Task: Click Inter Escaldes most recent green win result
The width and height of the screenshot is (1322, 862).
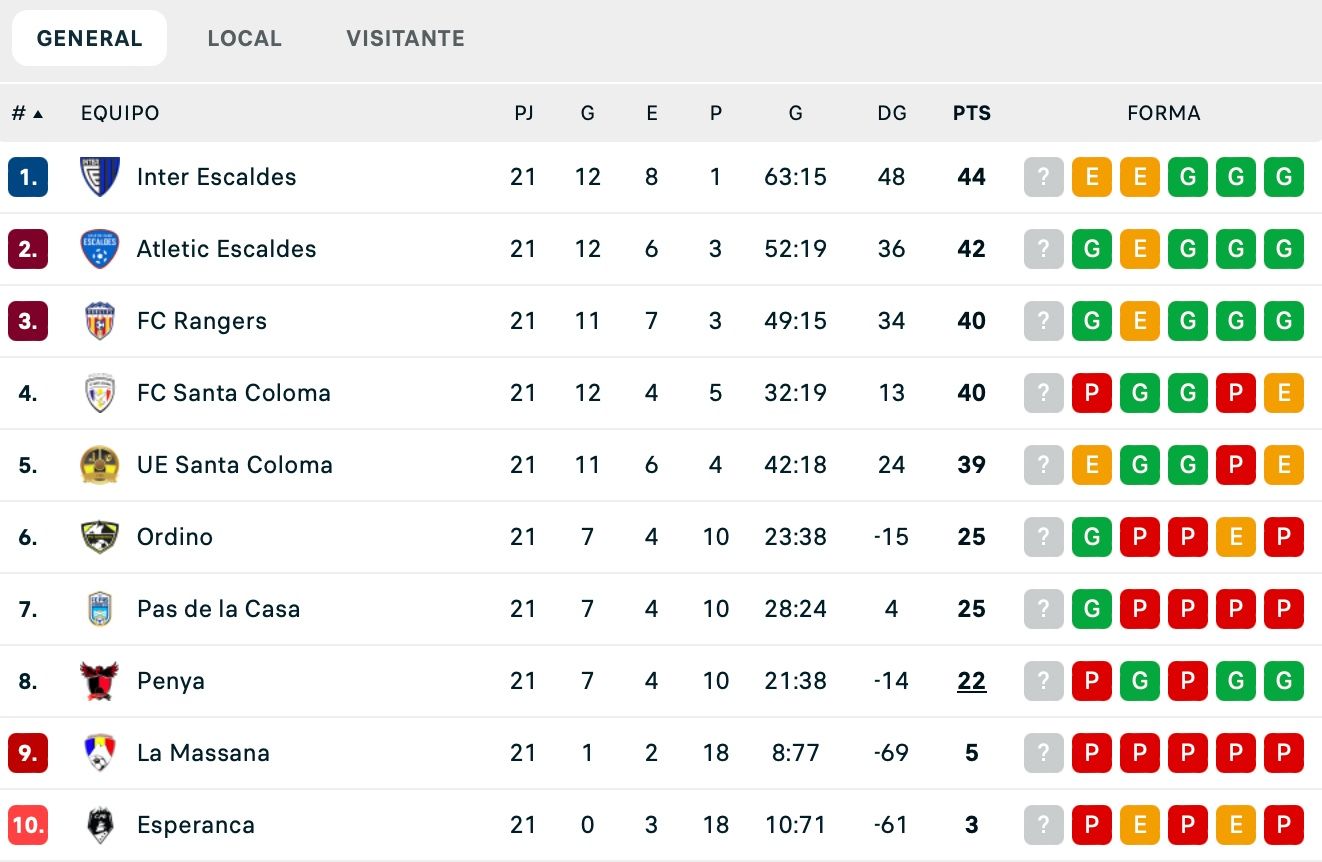Action: pos(1283,177)
